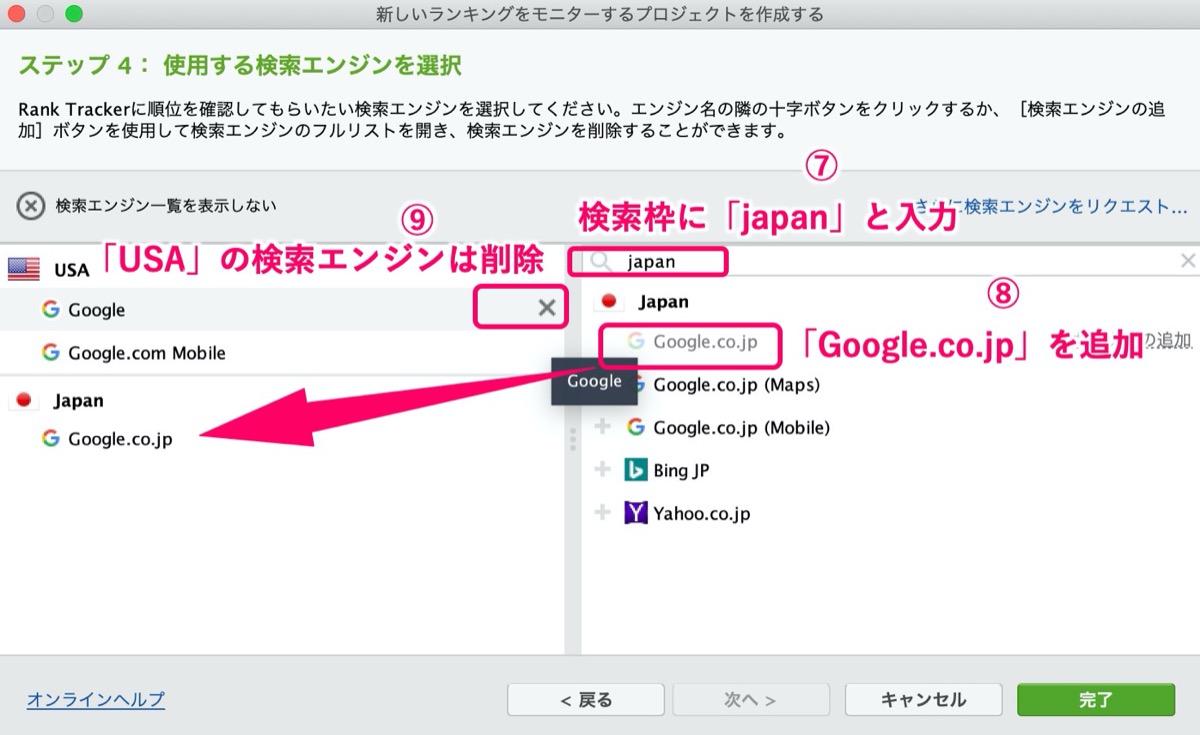Click the Yahoo logo icon

tap(635, 513)
